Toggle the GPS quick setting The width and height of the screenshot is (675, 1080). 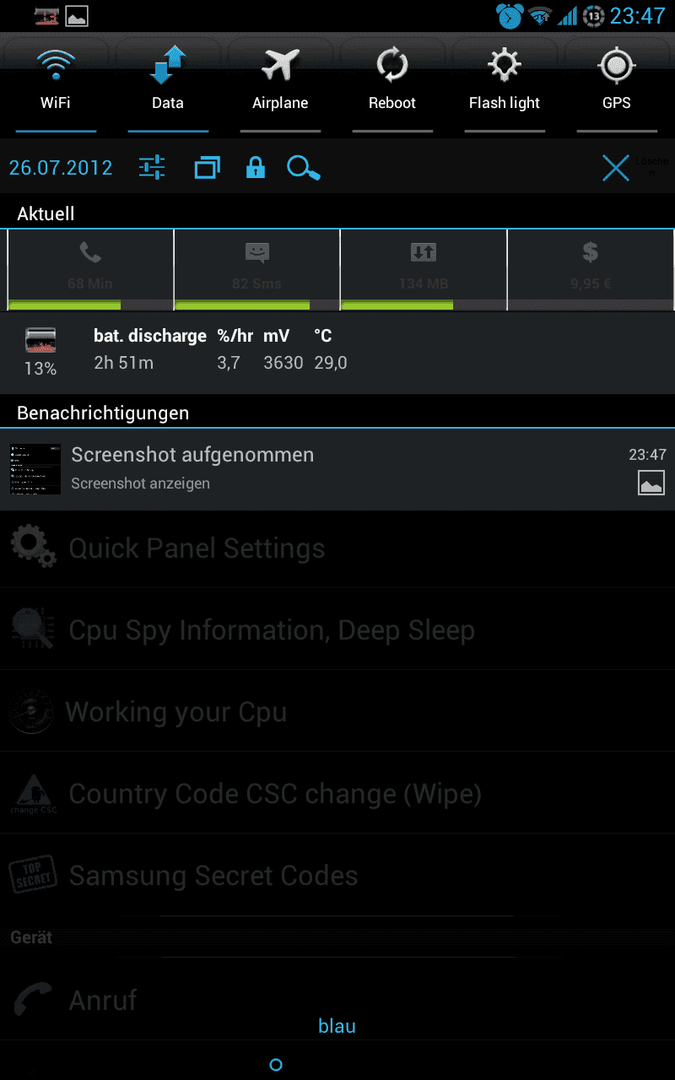pyautogui.click(x=616, y=85)
